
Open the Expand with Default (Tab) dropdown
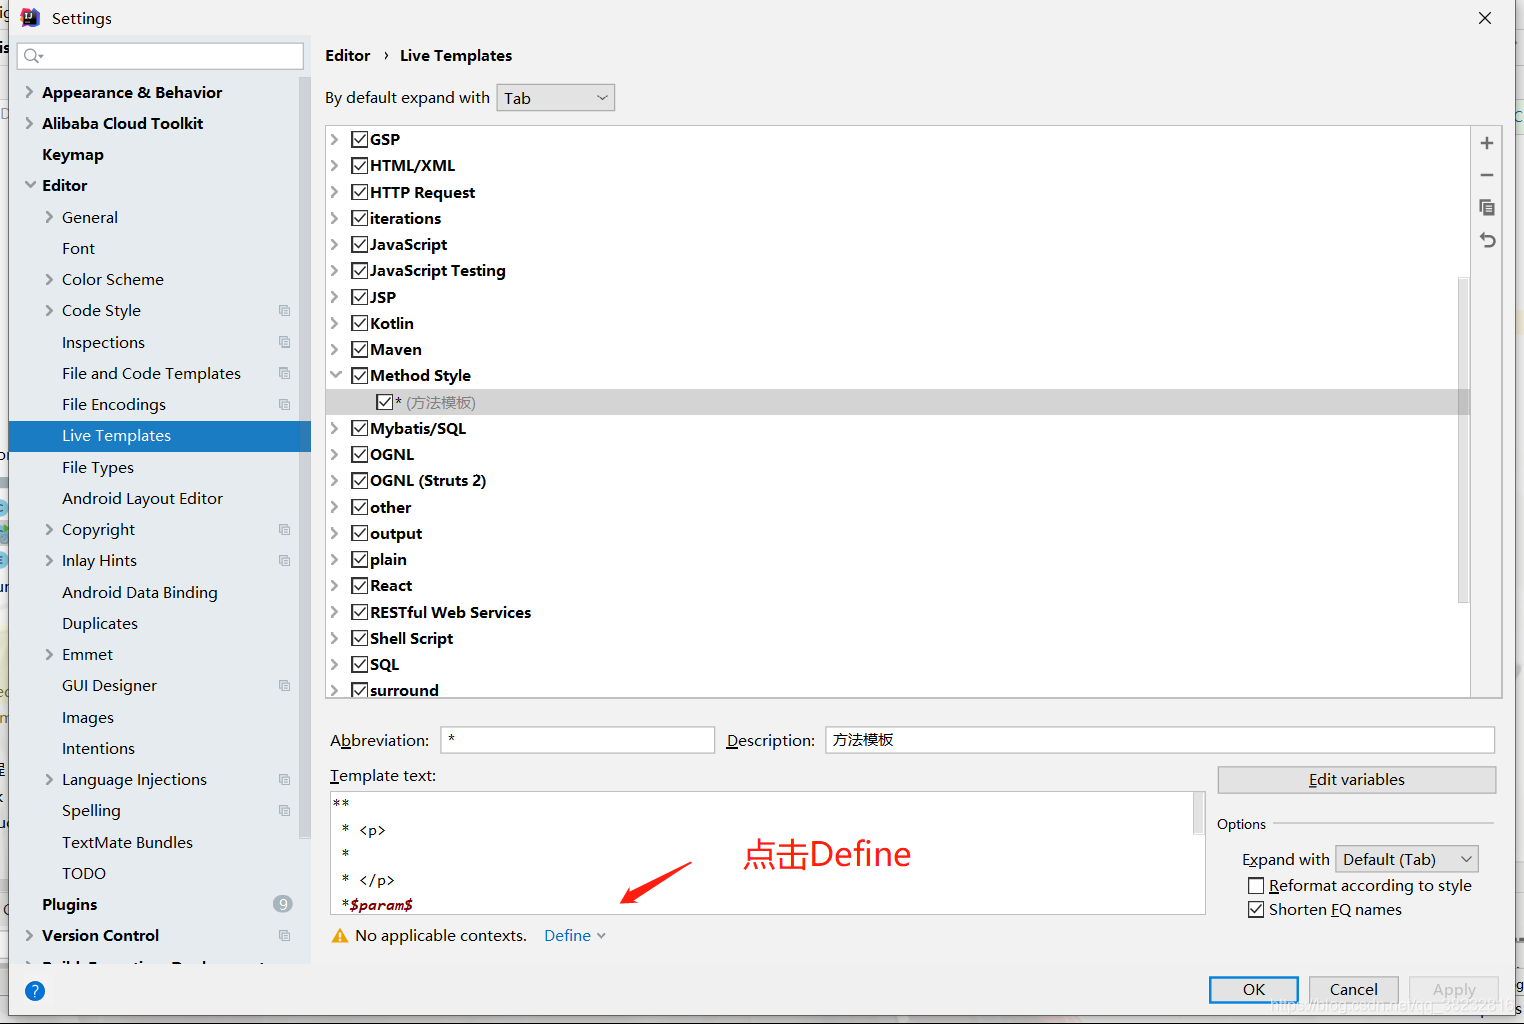[1407, 859]
